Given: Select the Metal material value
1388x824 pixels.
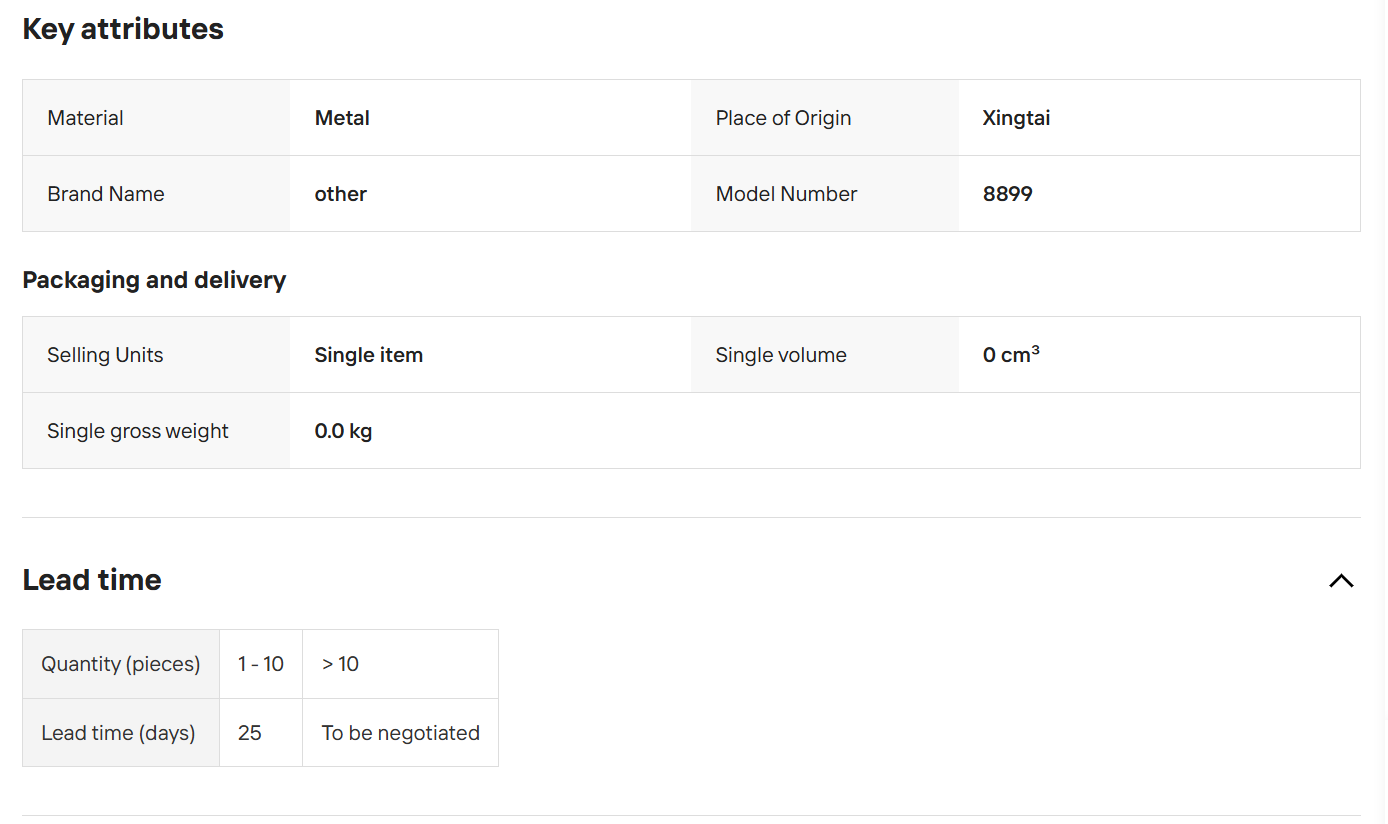Looking at the screenshot, I should (x=342, y=118).
